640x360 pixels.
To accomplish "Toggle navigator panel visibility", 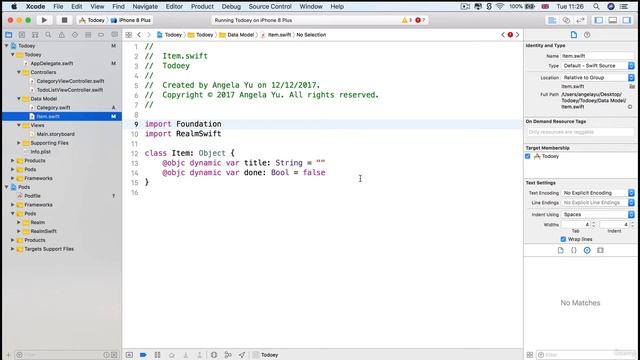I will pos(599,20).
